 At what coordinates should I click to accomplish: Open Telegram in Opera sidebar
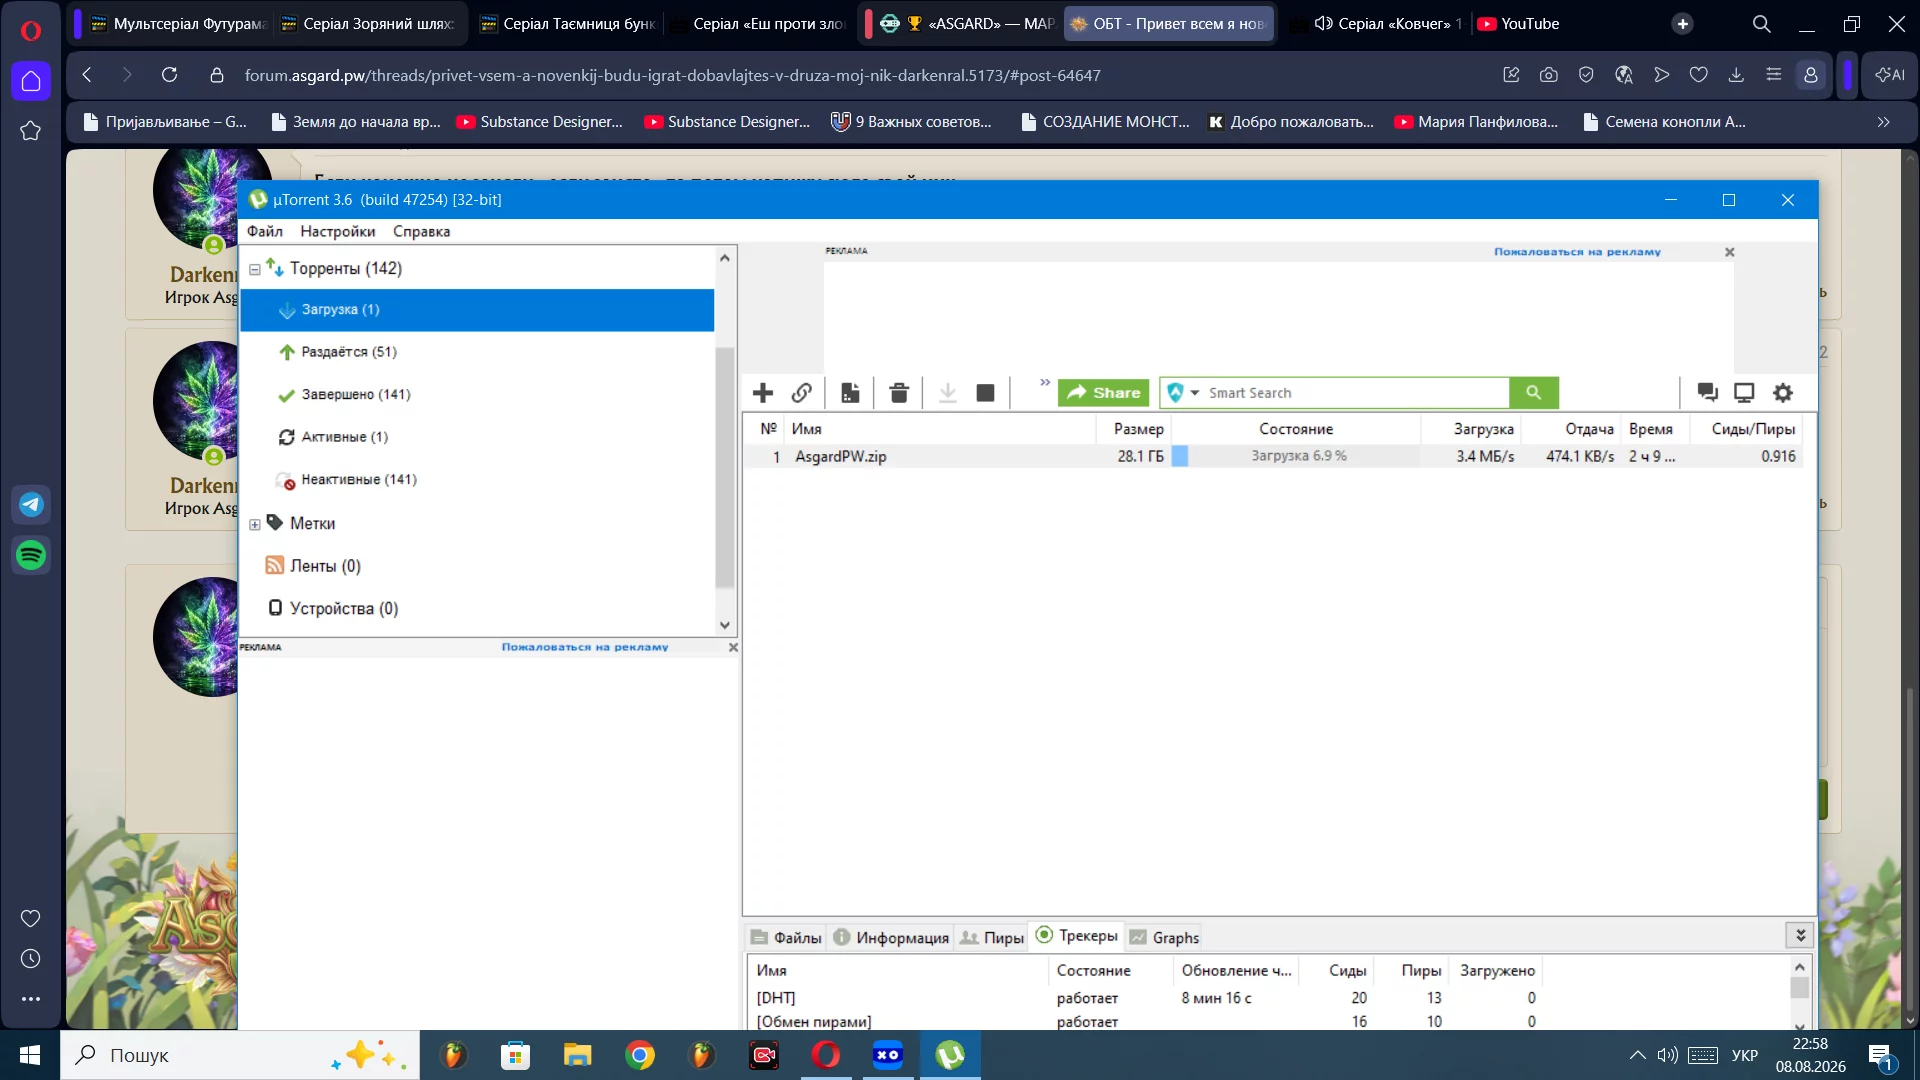[x=31, y=504]
